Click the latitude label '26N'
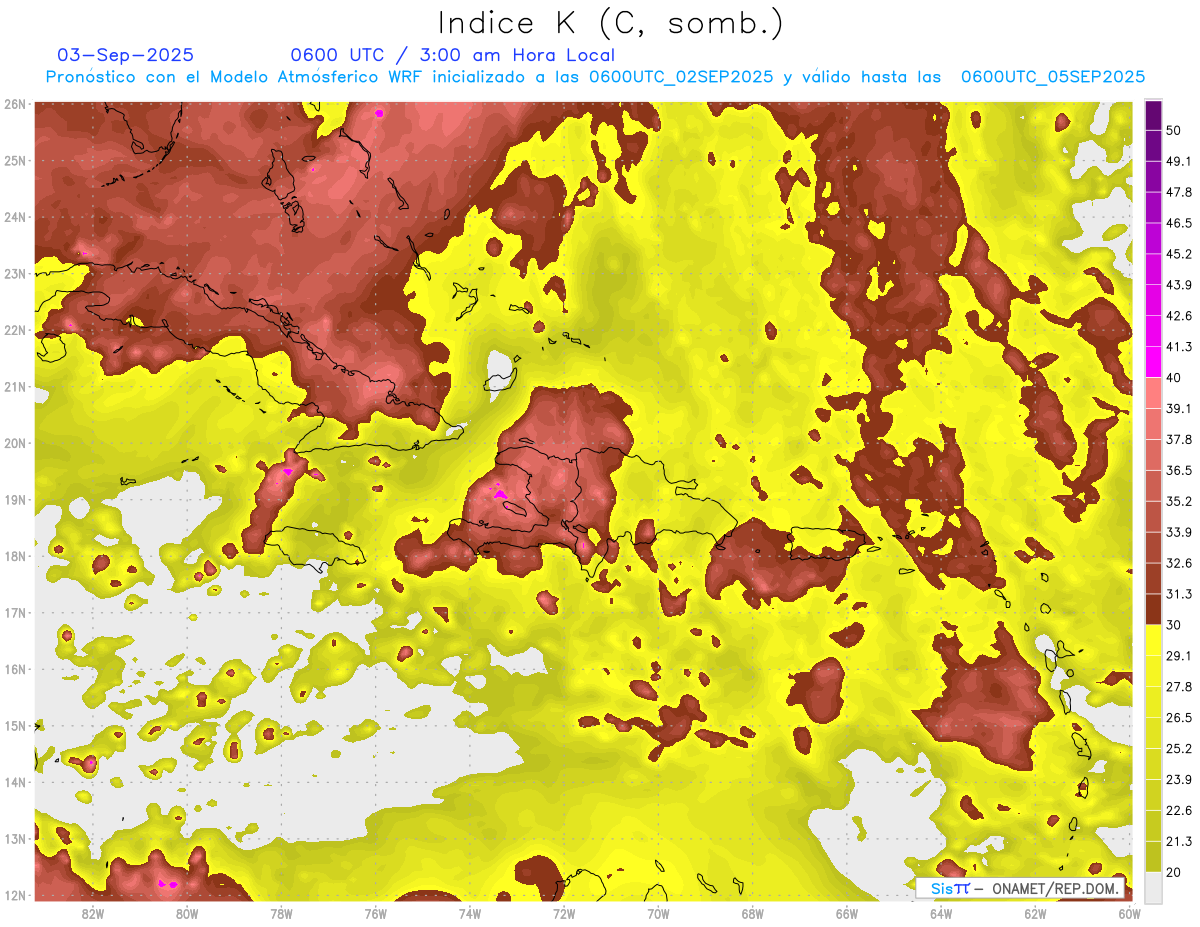This screenshot has width=1200, height=927. (15, 104)
